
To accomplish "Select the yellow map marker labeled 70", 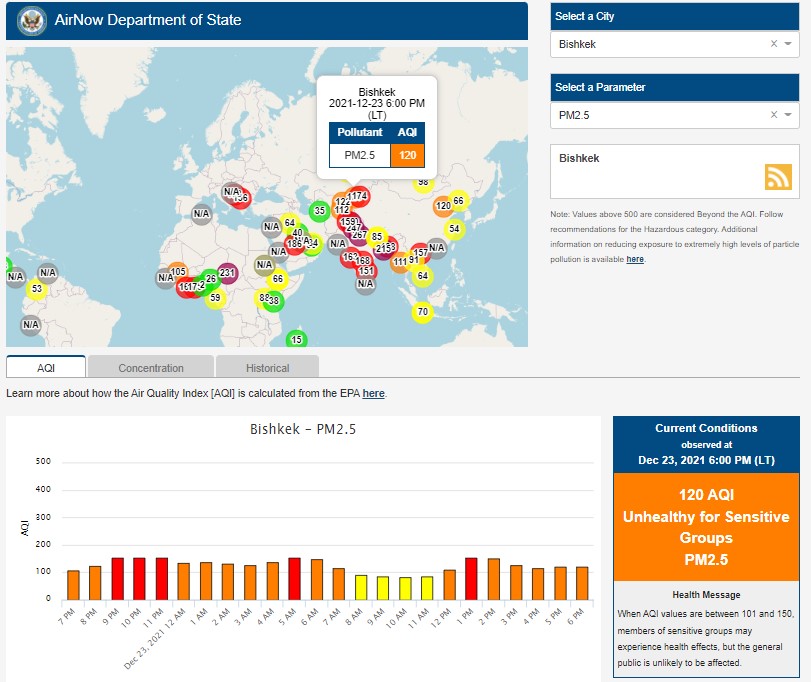I will coord(422,312).
